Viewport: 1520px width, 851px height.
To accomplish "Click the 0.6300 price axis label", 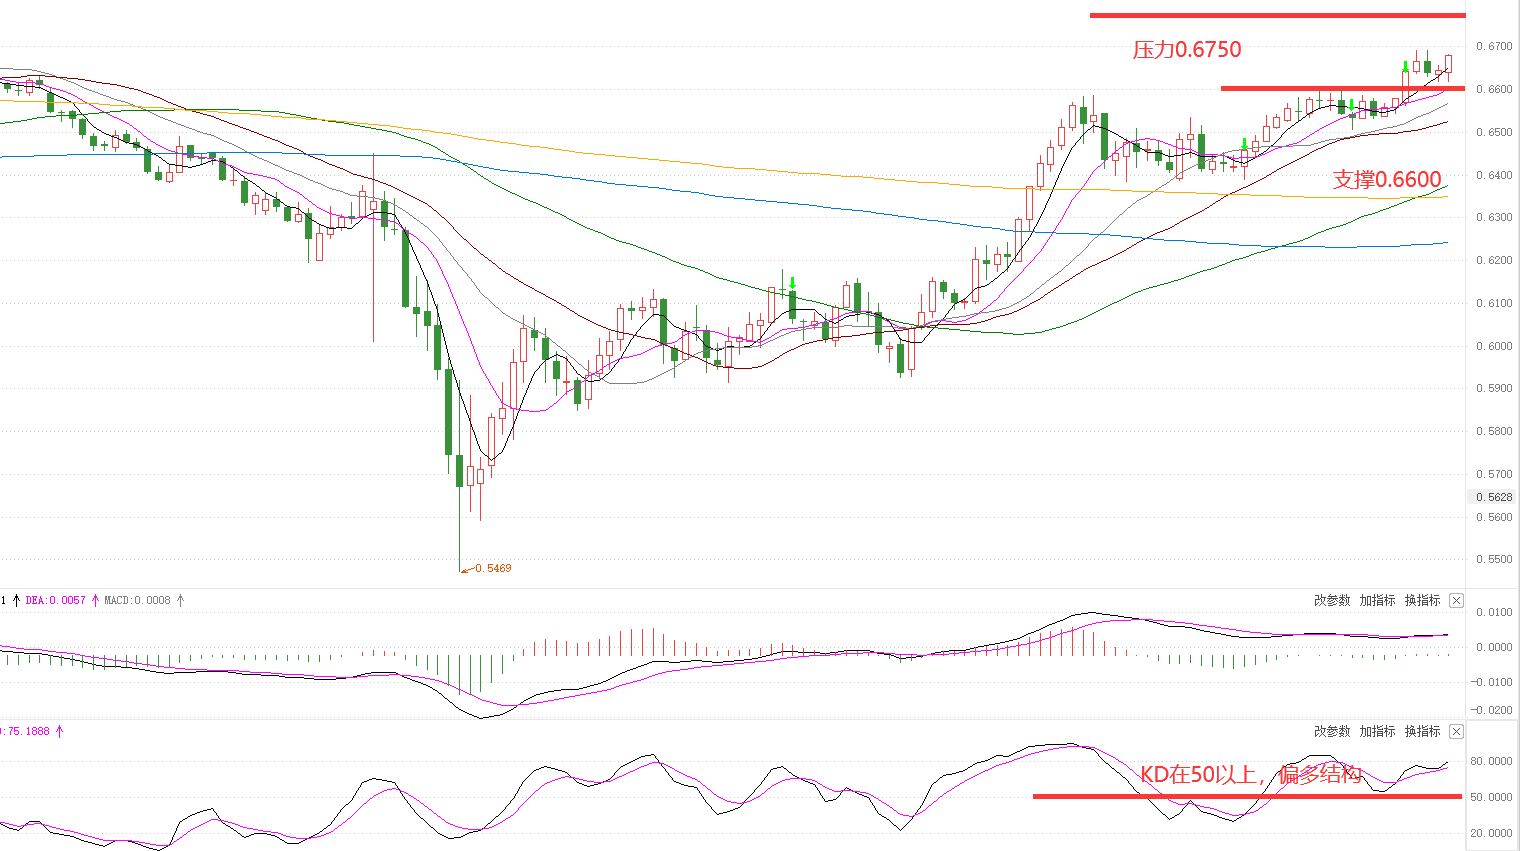I will point(1494,217).
